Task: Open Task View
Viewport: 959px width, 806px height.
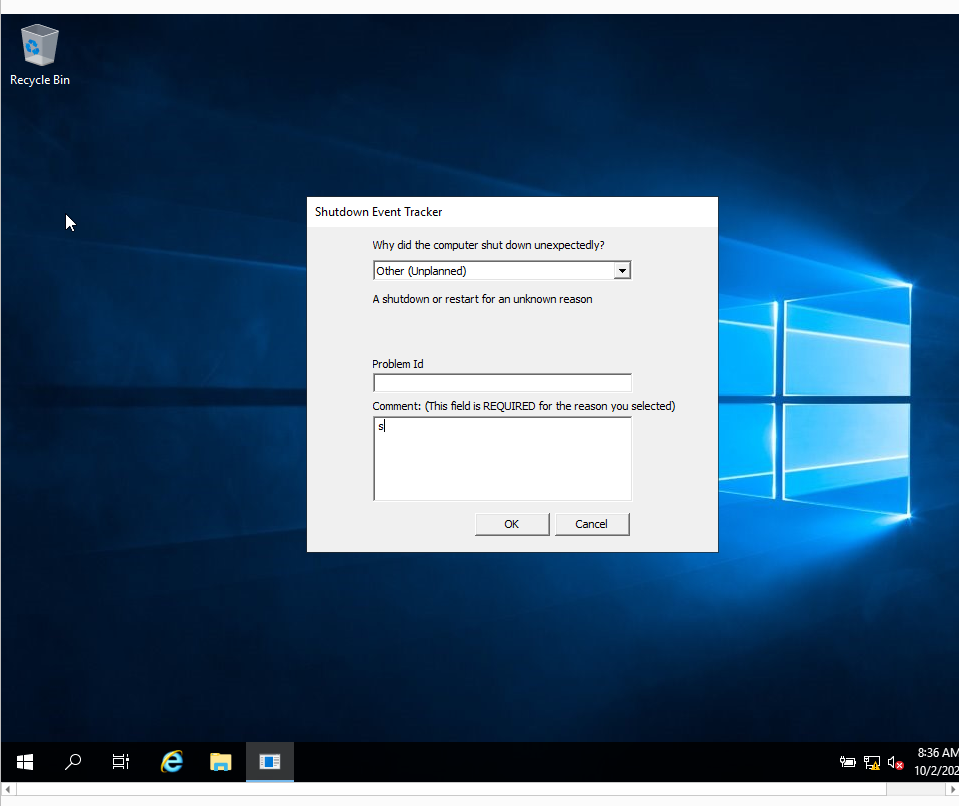Action: click(121, 761)
